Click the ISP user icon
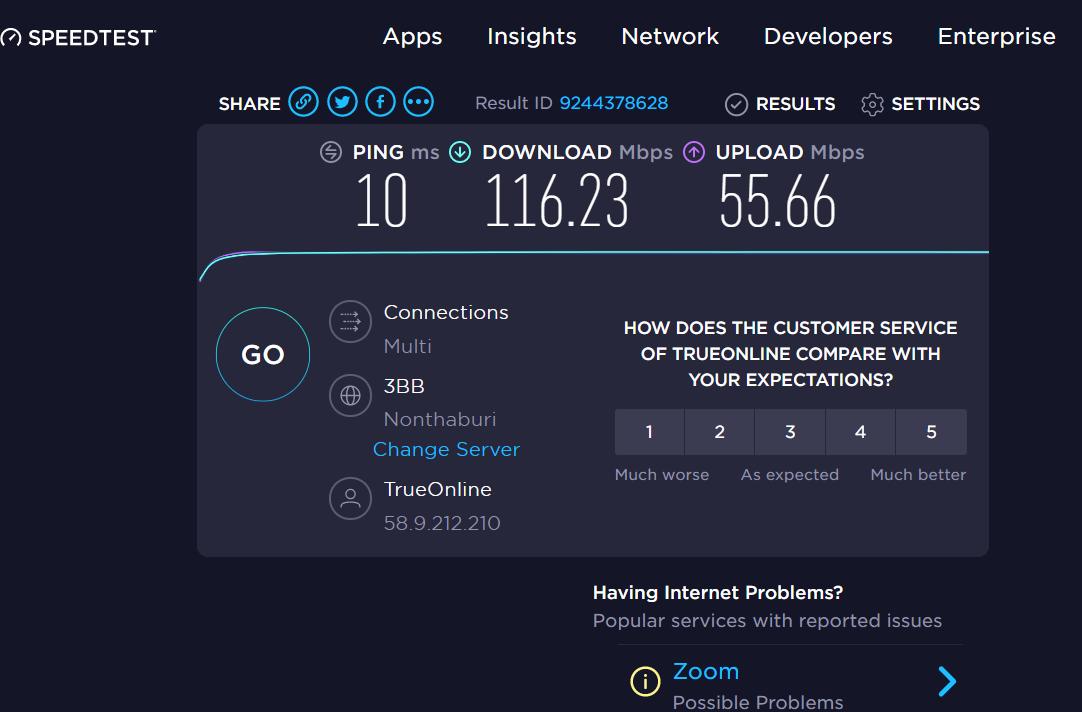The image size is (1082, 712). click(351, 498)
